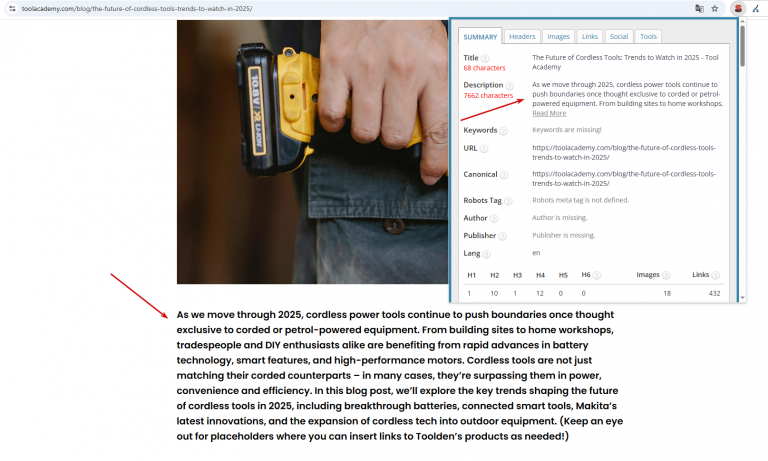This screenshot has height=461, width=768.
Task: Click the help icon next to URL
Action: [484, 148]
